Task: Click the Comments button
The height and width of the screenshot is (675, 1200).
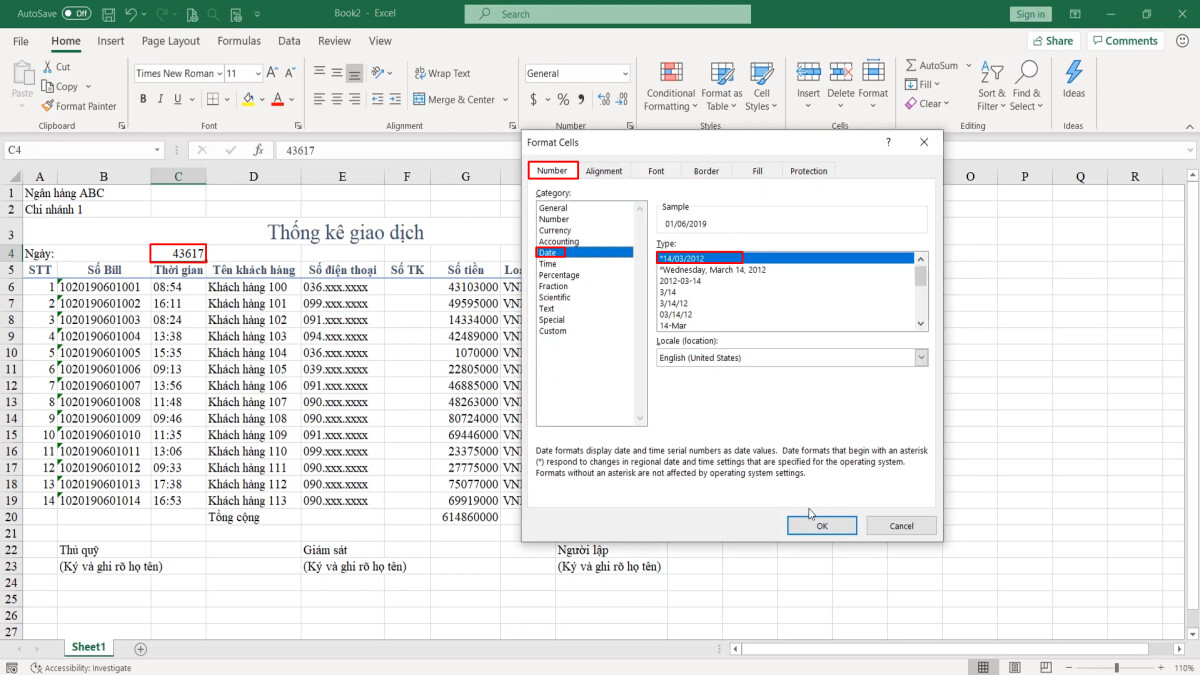Action: pyautogui.click(x=1125, y=41)
